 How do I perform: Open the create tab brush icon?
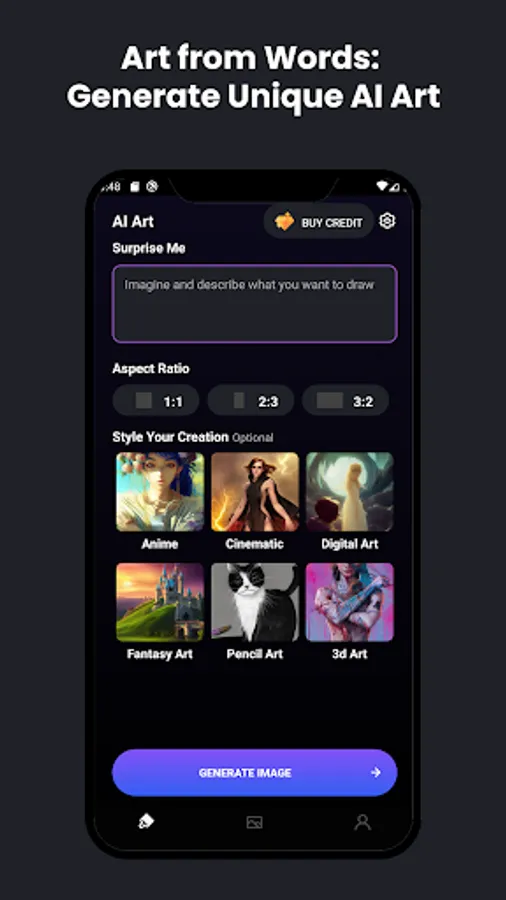tap(146, 822)
